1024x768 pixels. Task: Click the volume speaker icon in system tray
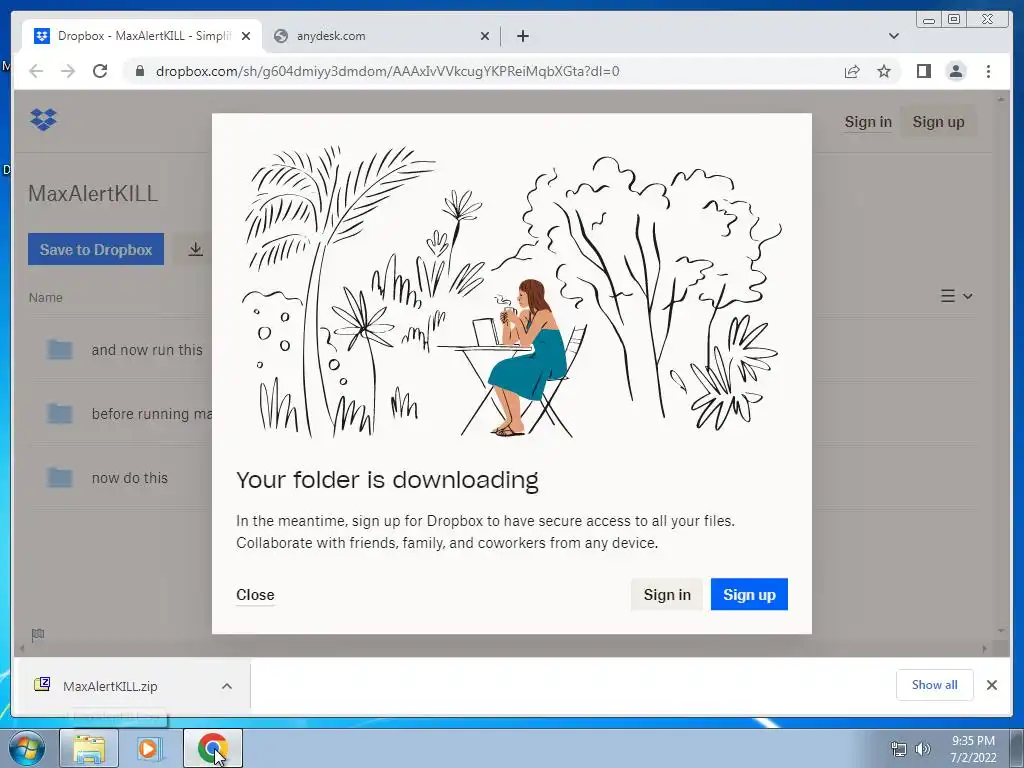point(922,749)
